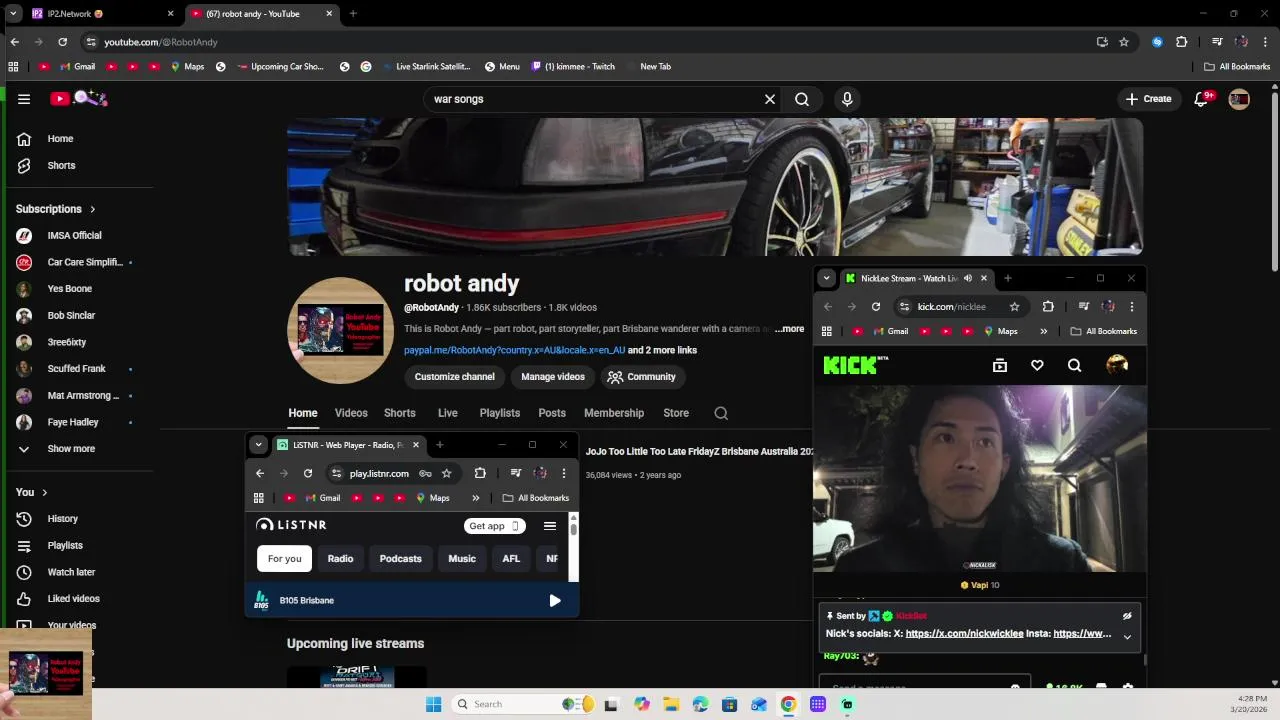Image resolution: width=1280 pixels, height=720 pixels.
Task: Open the paypal.me/RobotAndy link
Action: pos(514,350)
